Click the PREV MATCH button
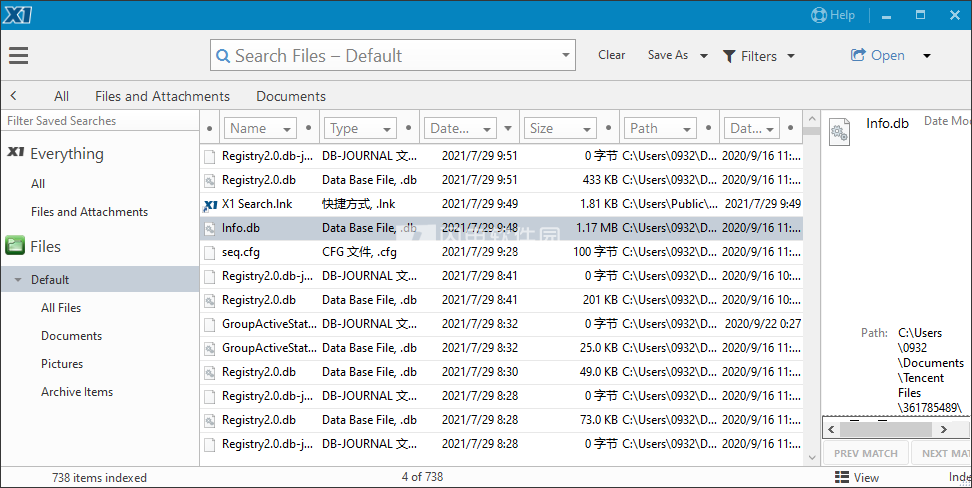972x488 pixels. pos(865,453)
